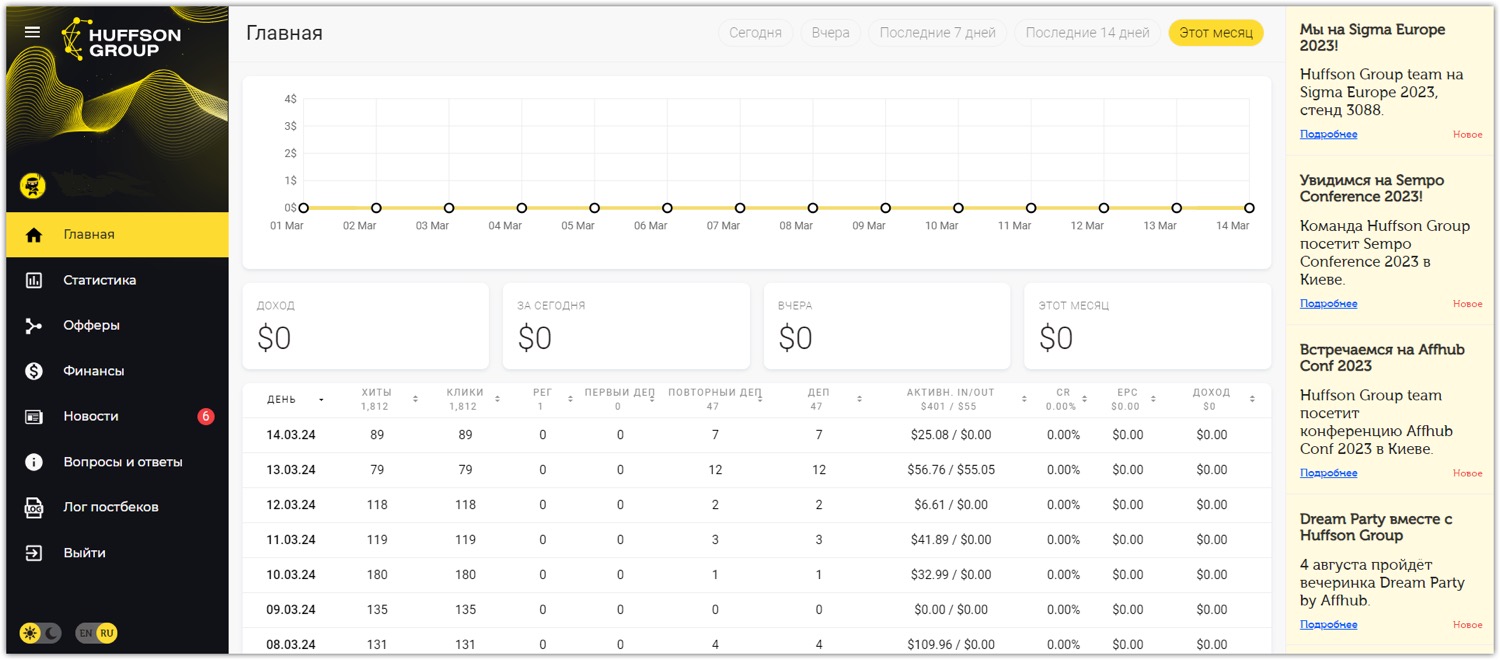The width and height of the screenshot is (1500, 660).
Task: Sort table by Доход column
Action: pos(1252,399)
